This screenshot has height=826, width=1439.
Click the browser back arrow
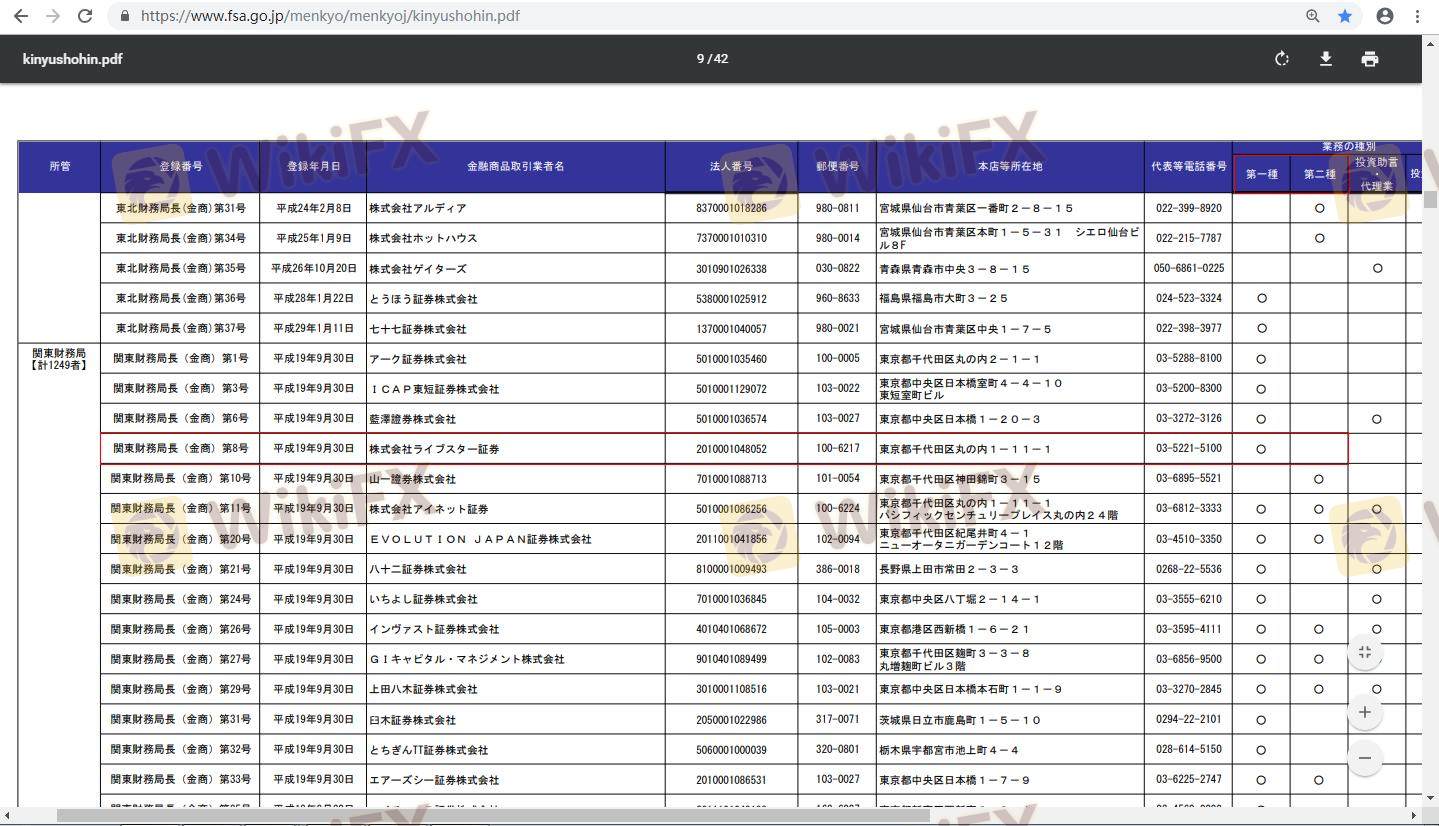(21, 16)
